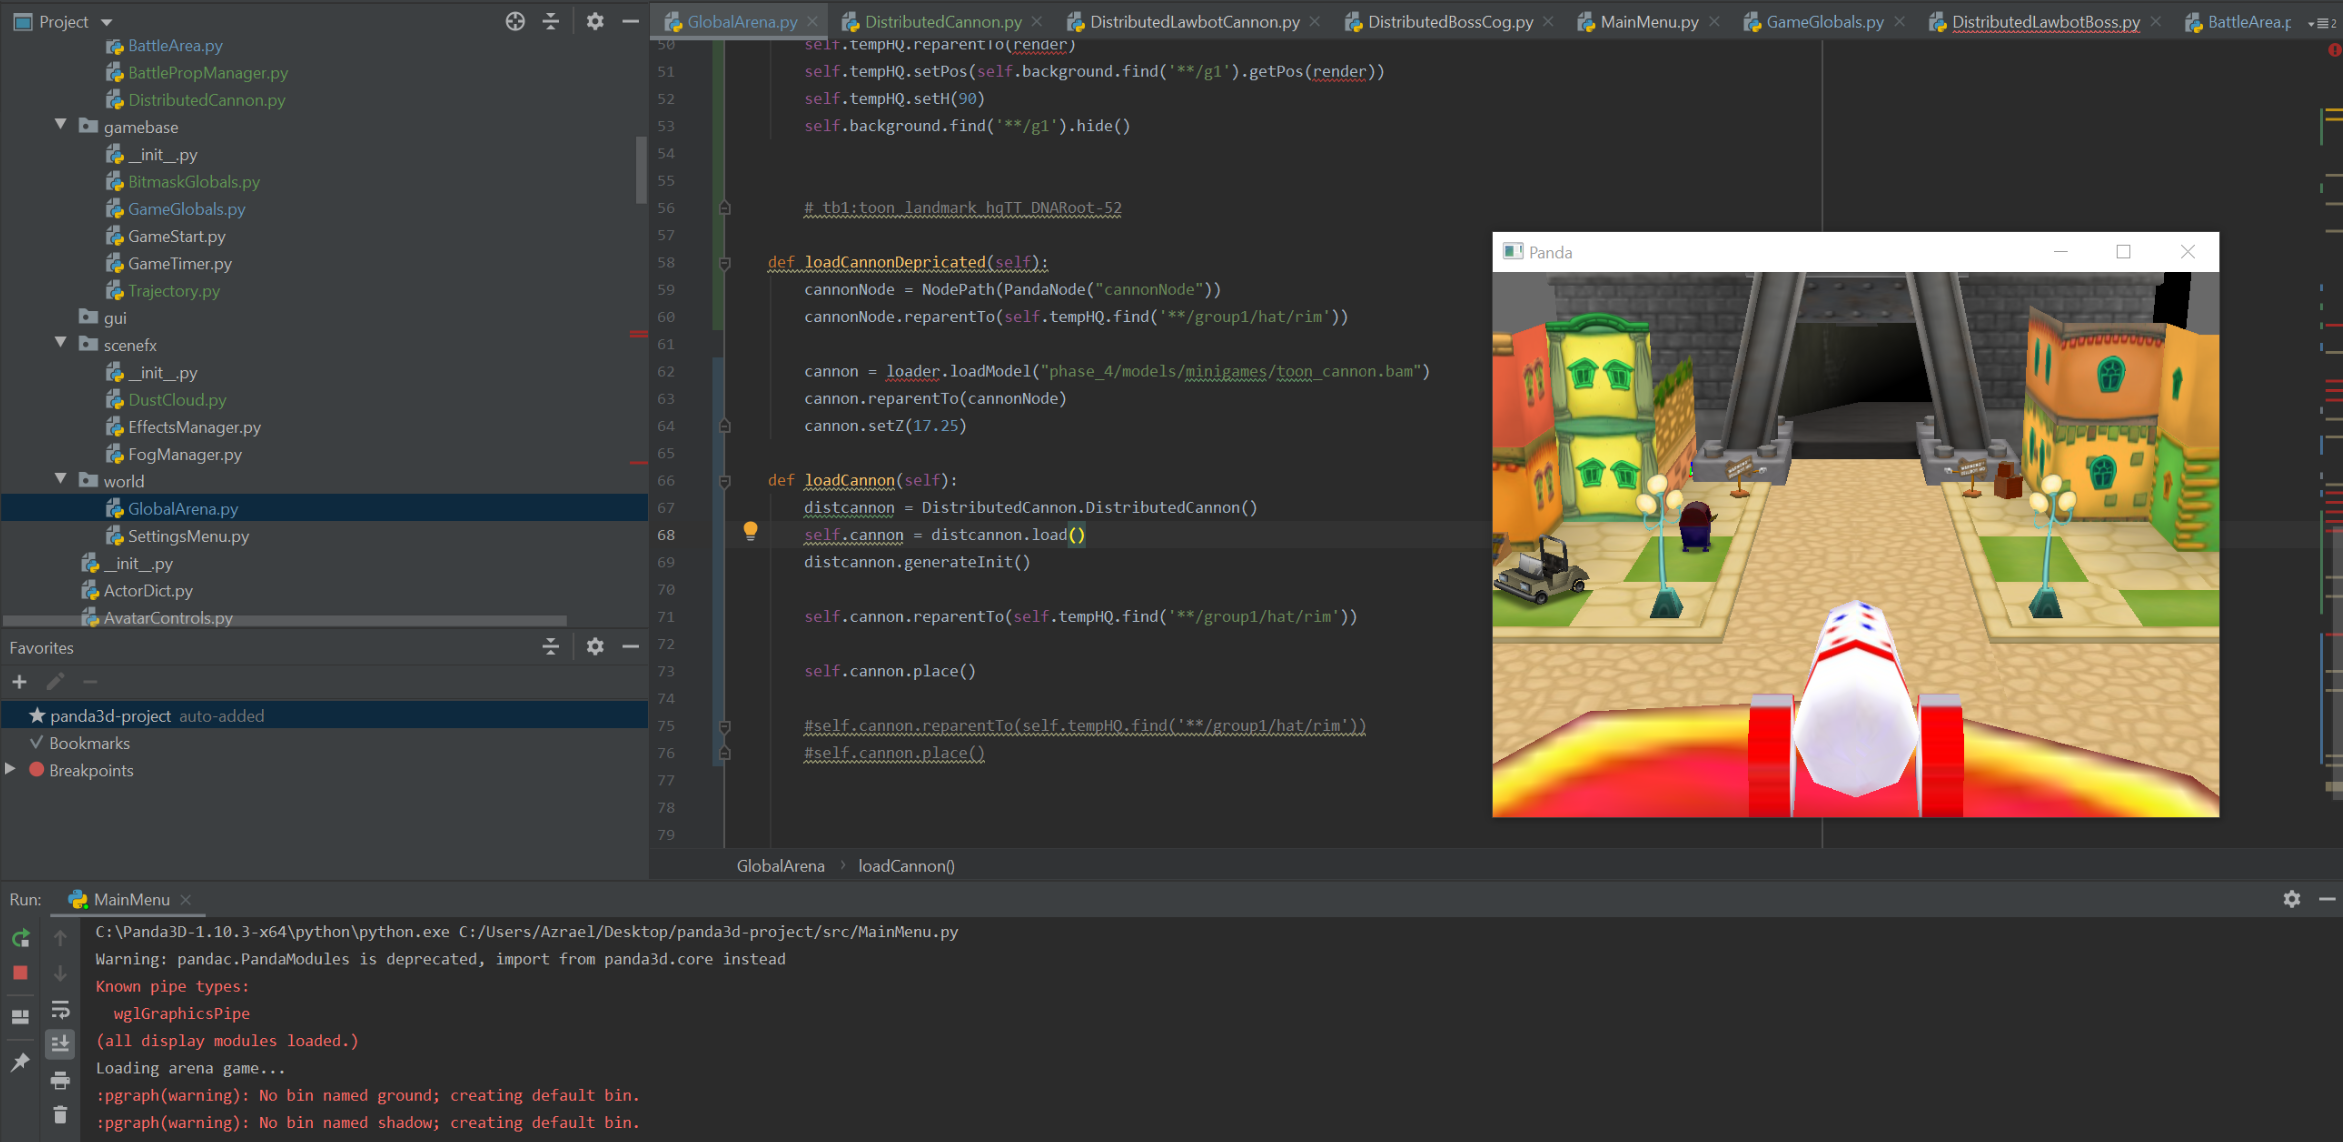The height and width of the screenshot is (1142, 2343).
Task: Open FogManager.py in the project tree
Action: (x=184, y=454)
